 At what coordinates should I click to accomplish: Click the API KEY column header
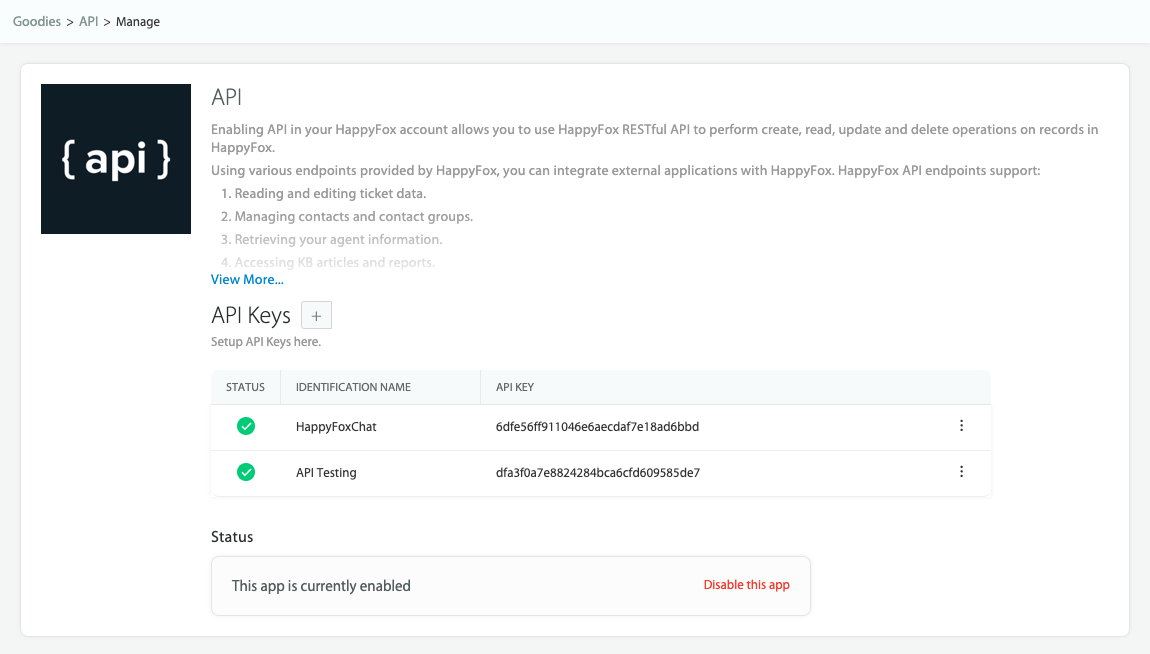(x=515, y=387)
